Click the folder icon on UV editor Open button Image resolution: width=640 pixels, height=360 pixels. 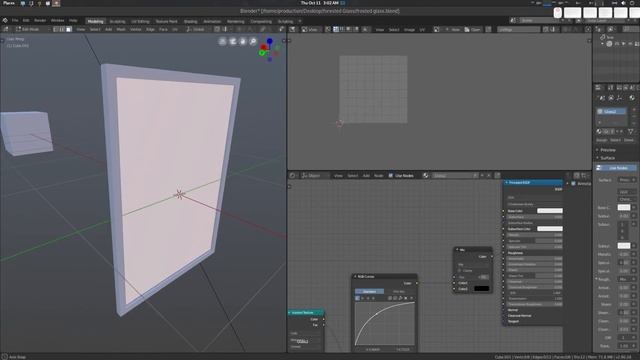click(x=467, y=29)
